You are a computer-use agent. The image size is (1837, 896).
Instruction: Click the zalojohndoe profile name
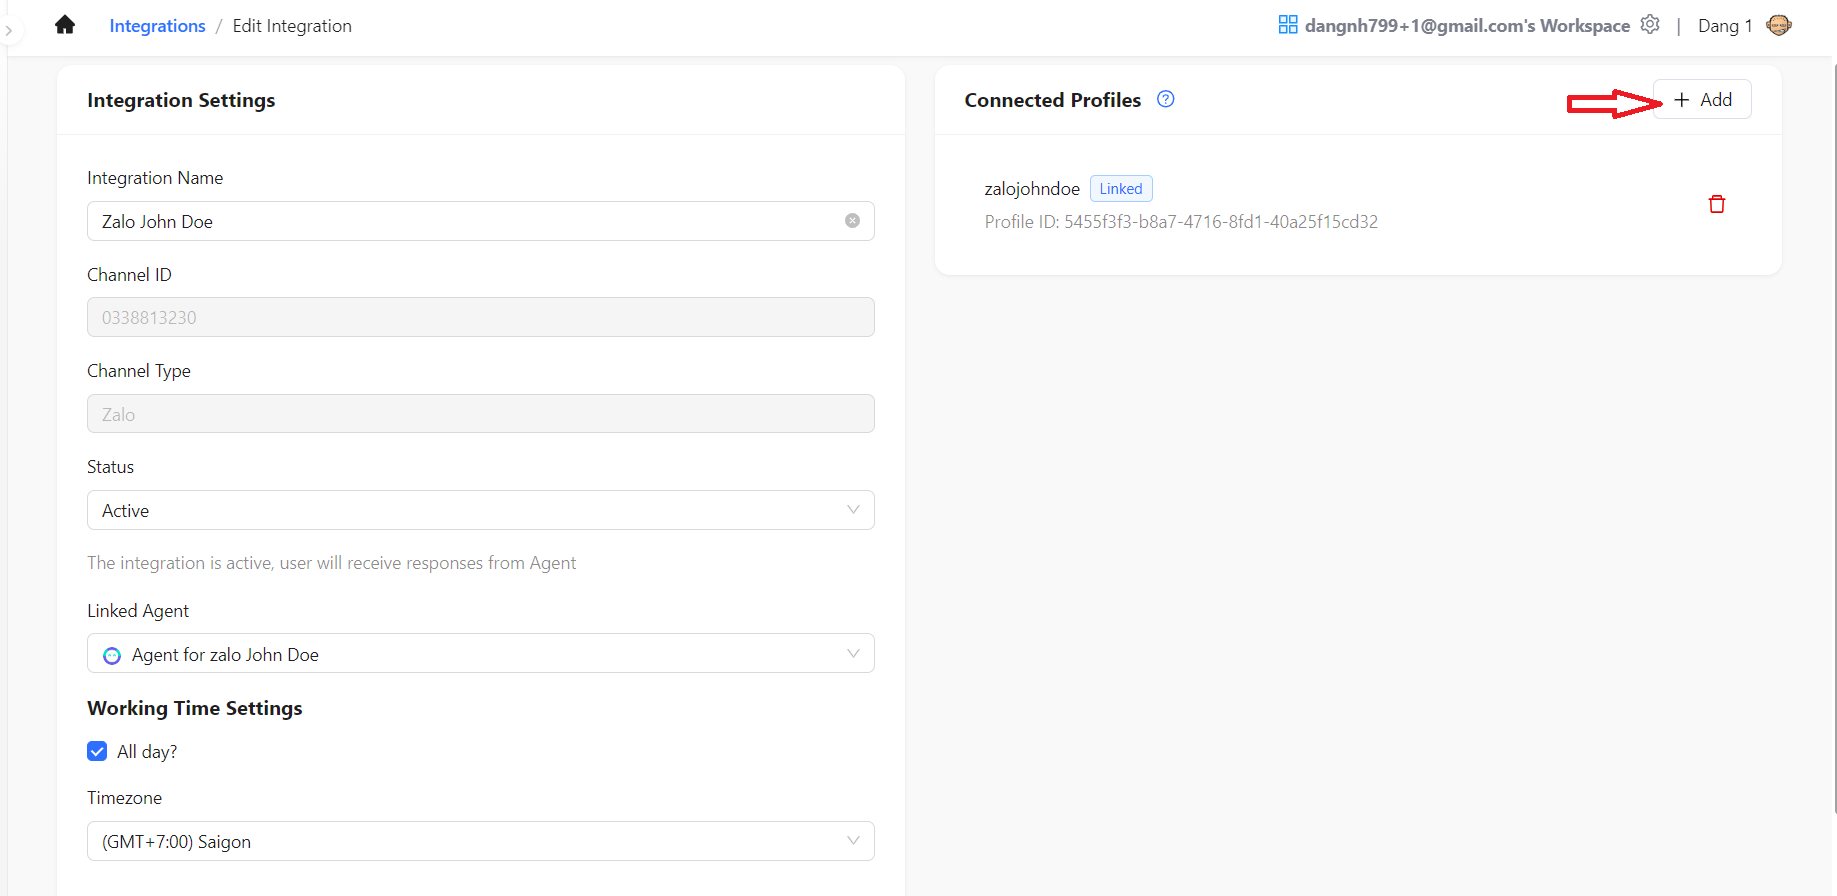(x=1031, y=189)
